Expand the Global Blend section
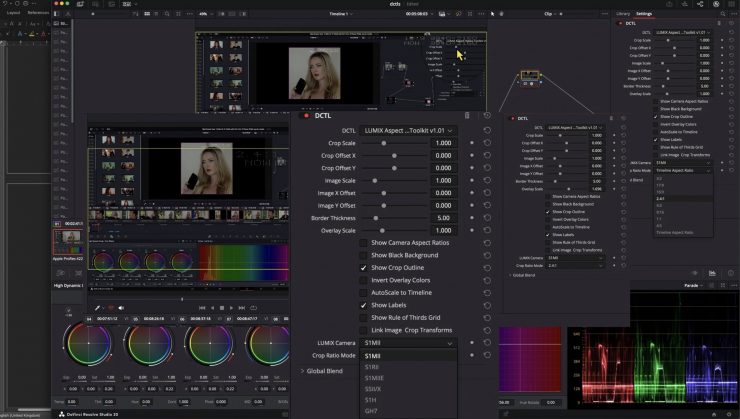Viewport: 740px width, 419px height. 303,371
